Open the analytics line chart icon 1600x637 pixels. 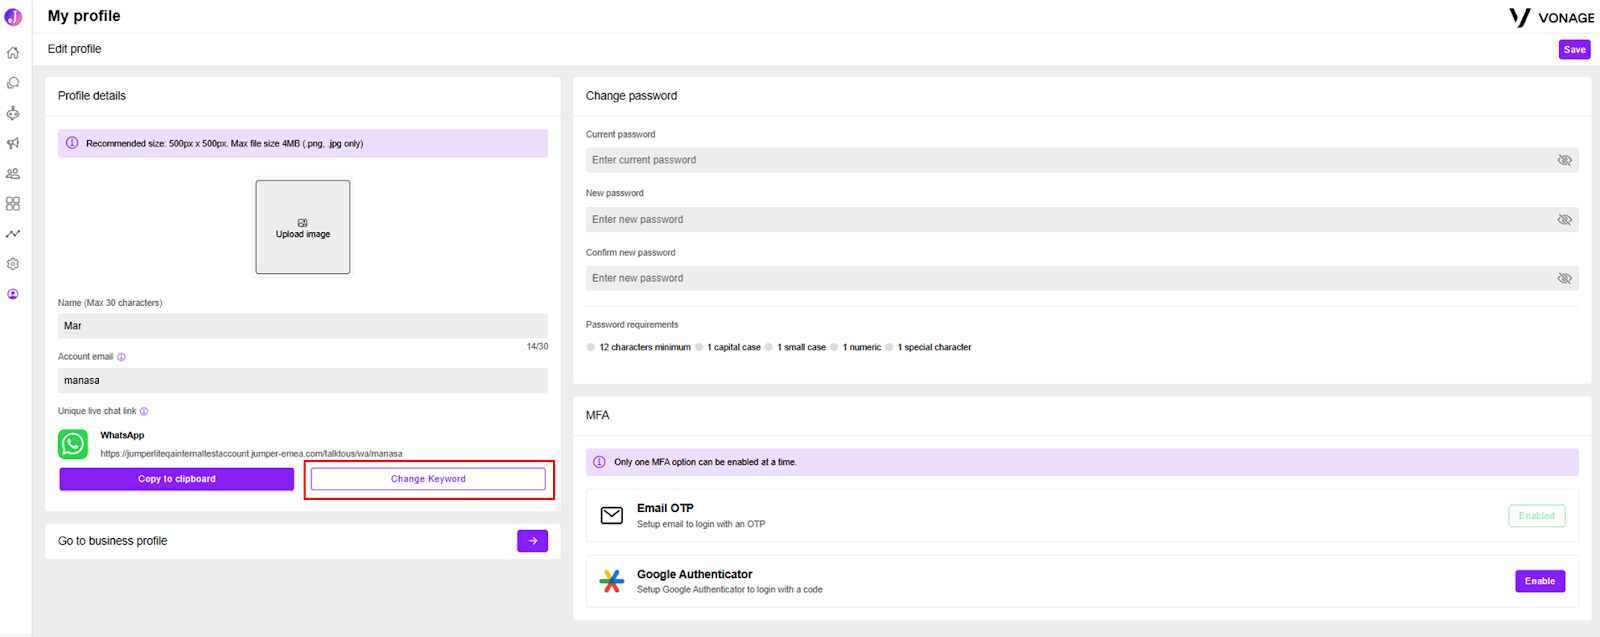click(x=13, y=234)
